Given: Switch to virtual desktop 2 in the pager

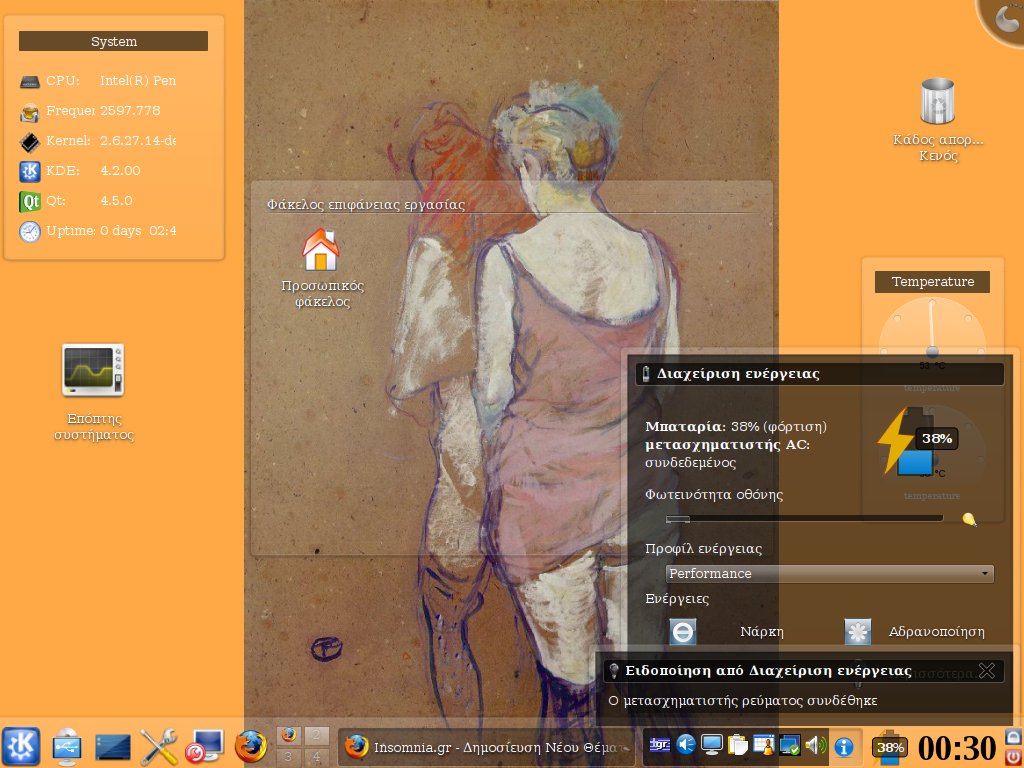Looking at the screenshot, I should click(x=316, y=735).
